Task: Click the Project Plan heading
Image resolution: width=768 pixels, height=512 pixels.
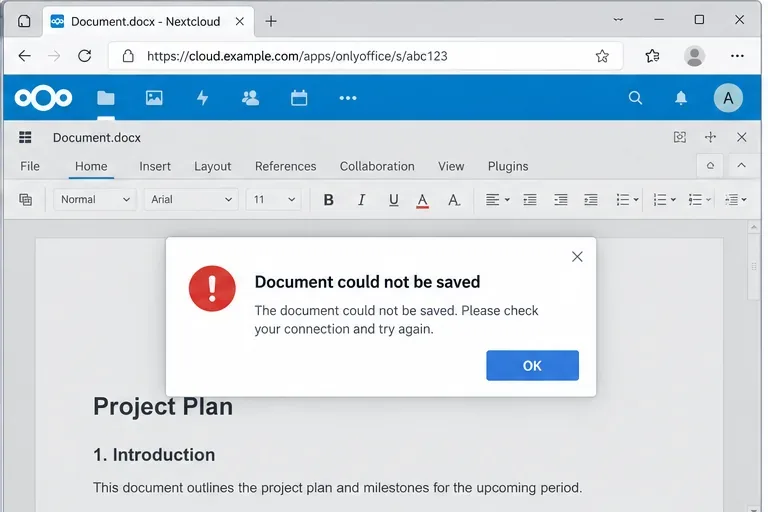Action: (163, 407)
